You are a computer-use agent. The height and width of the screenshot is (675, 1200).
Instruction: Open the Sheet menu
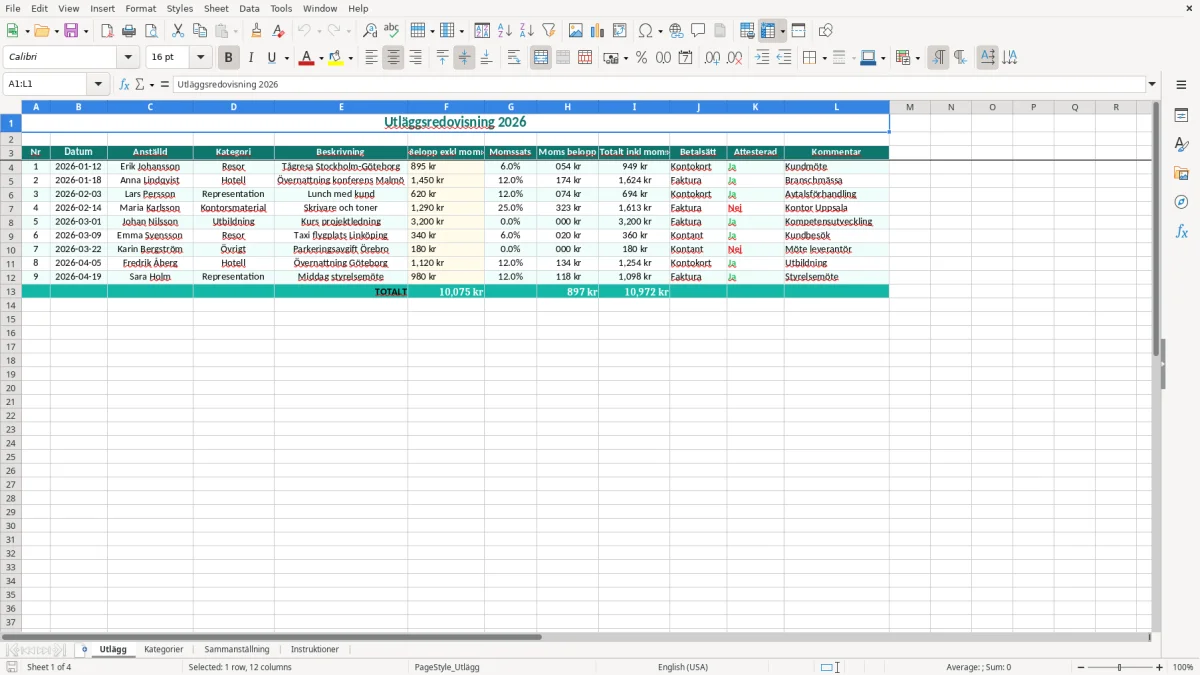216,8
